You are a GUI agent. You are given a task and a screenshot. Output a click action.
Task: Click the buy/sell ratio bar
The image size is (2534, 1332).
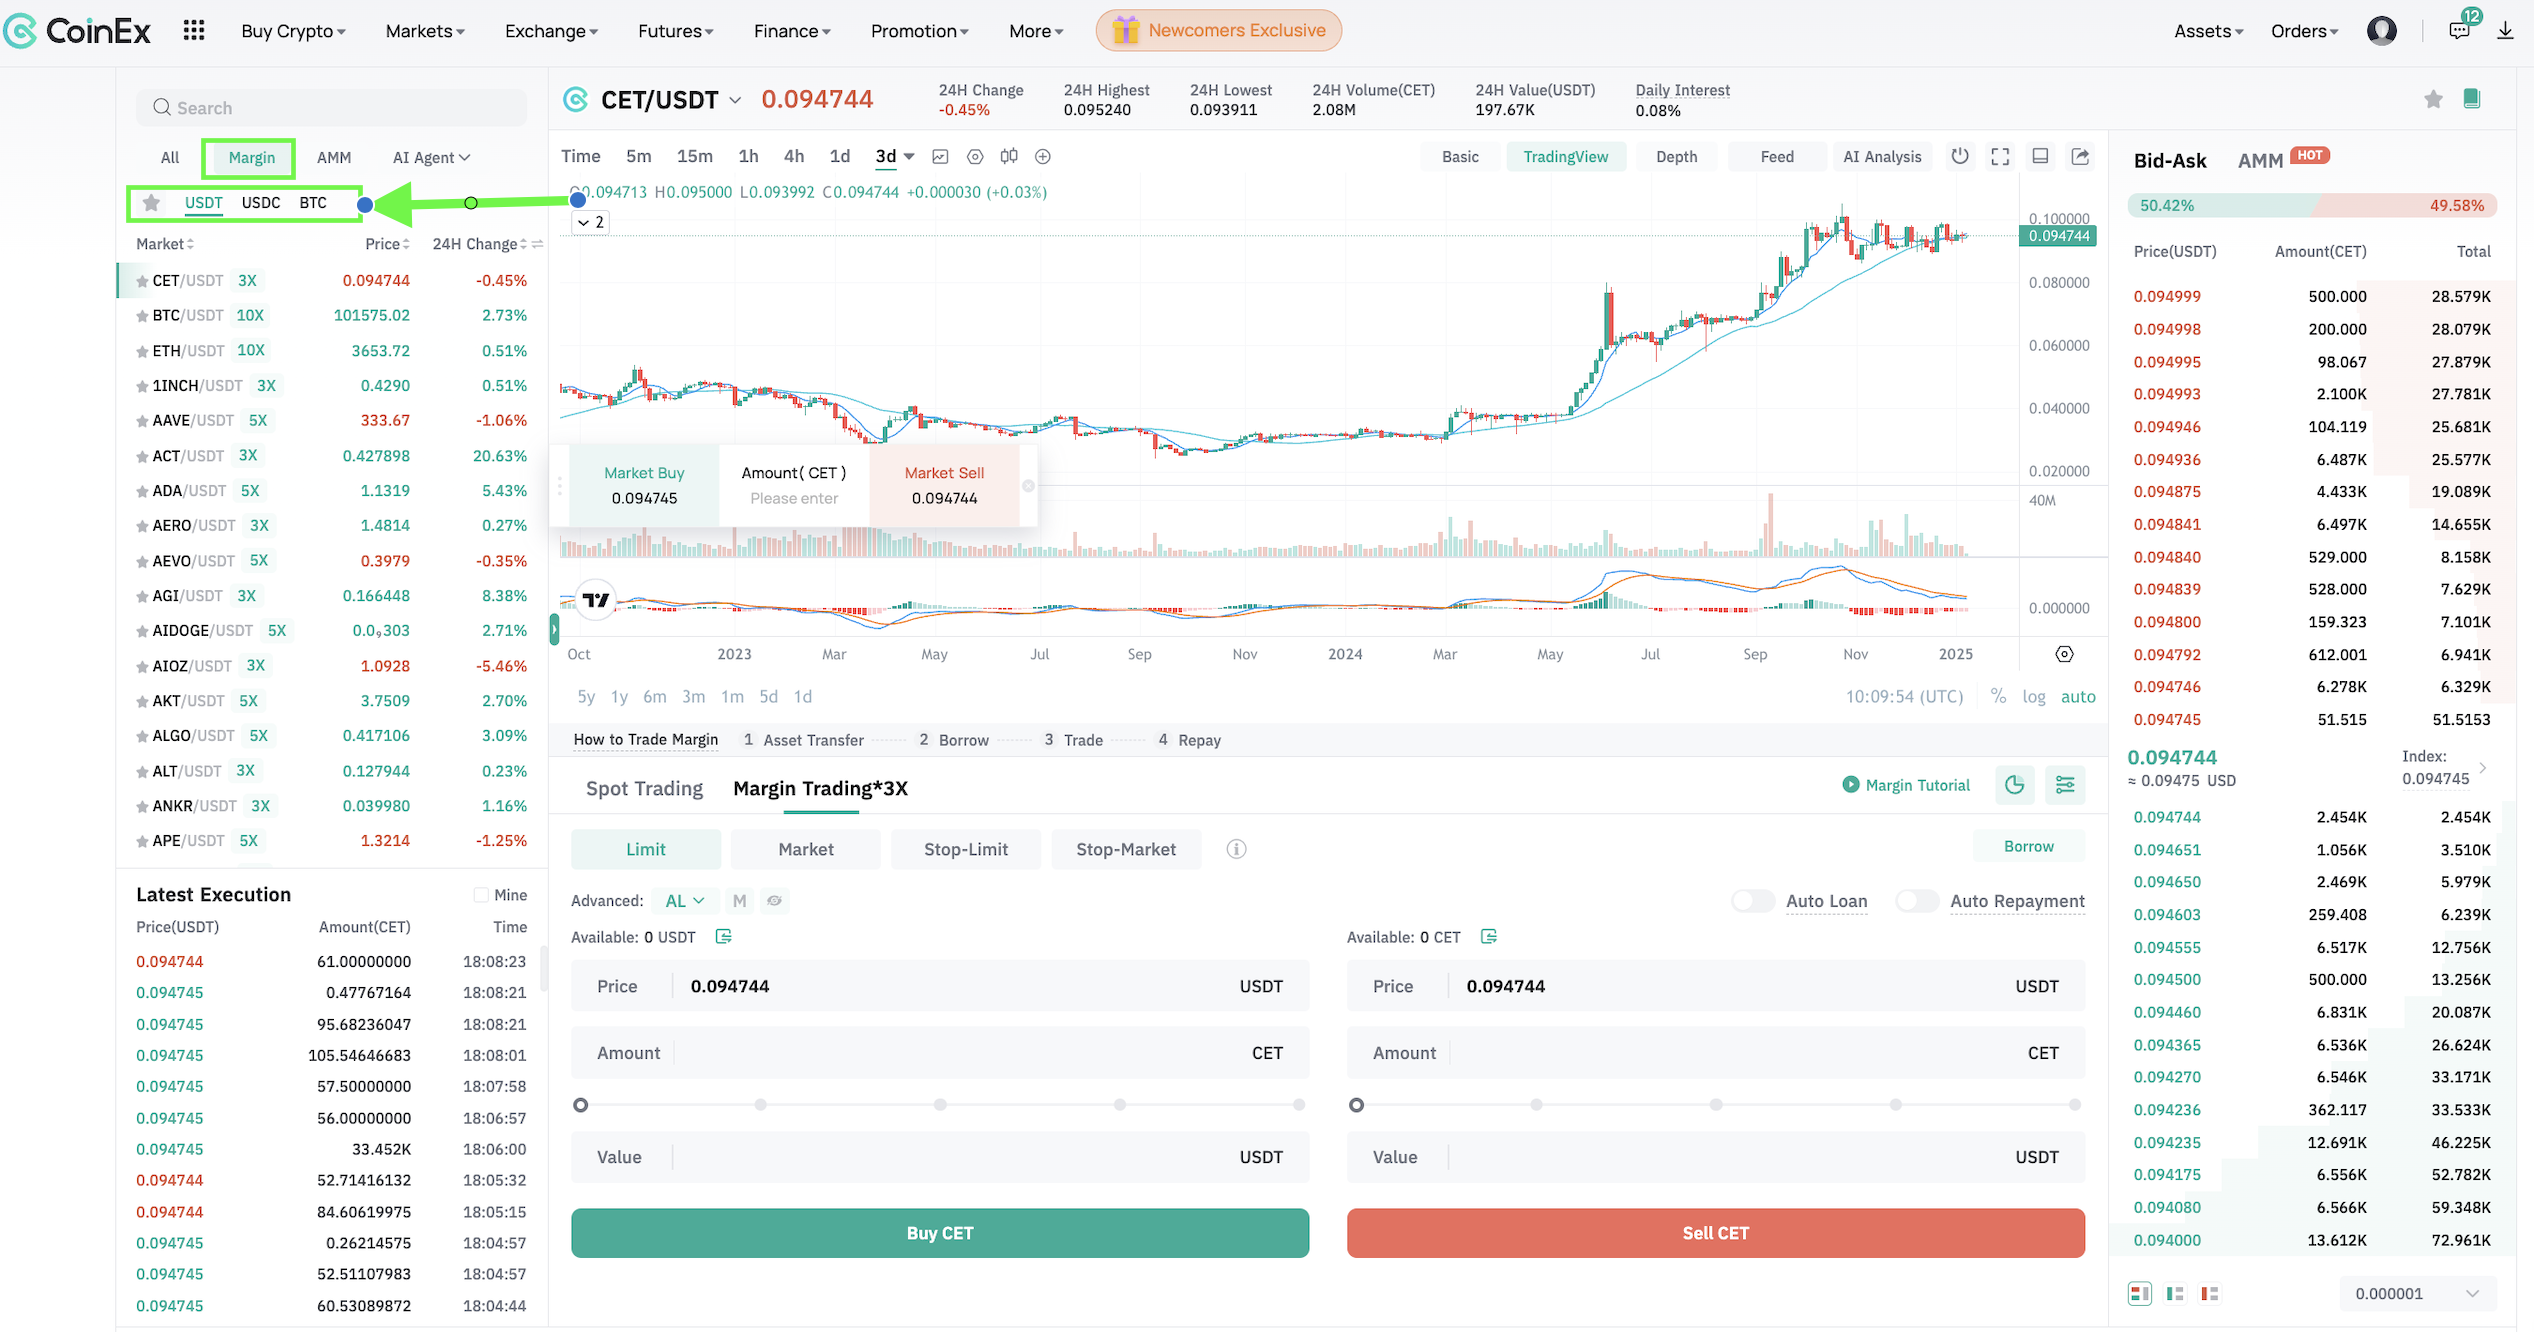pyautogui.click(x=2312, y=205)
